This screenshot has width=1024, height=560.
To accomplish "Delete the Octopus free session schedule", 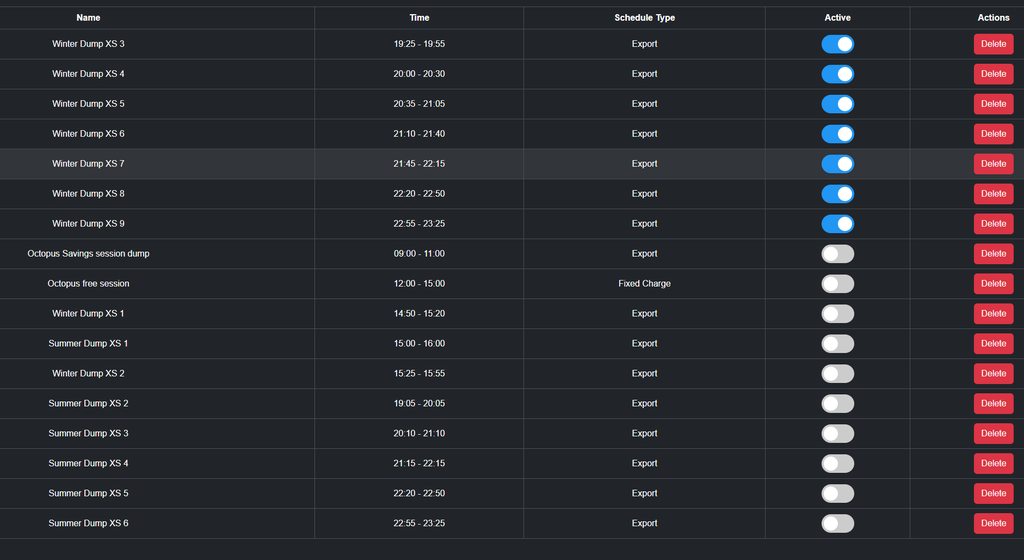I will click(x=993, y=284).
